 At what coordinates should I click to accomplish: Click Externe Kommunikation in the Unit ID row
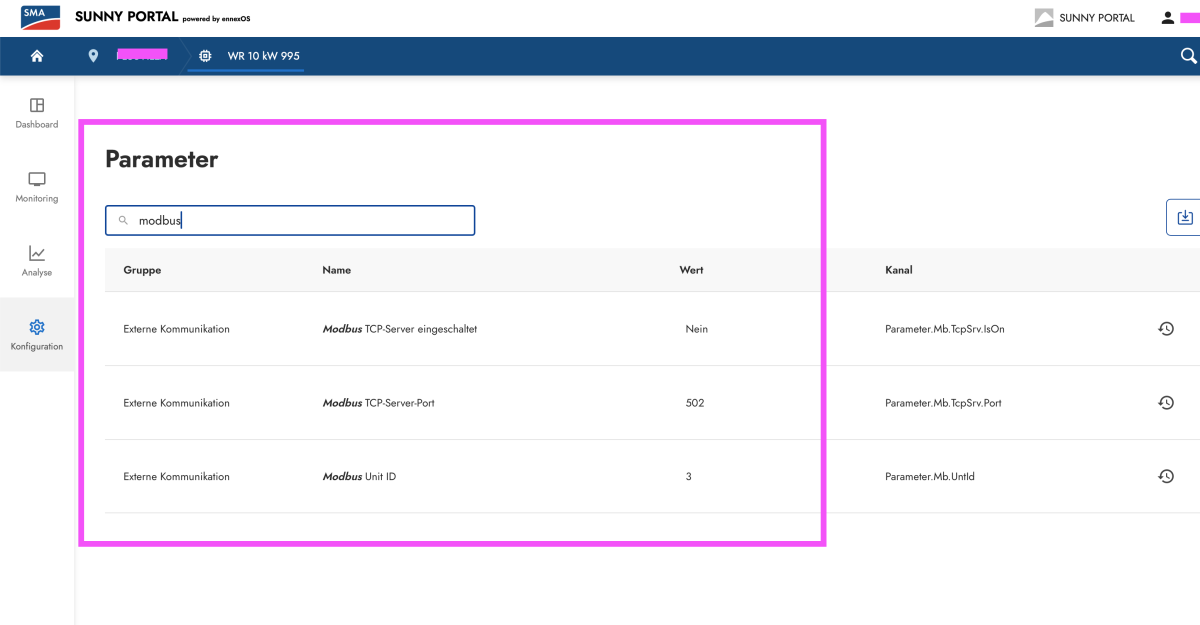click(176, 477)
